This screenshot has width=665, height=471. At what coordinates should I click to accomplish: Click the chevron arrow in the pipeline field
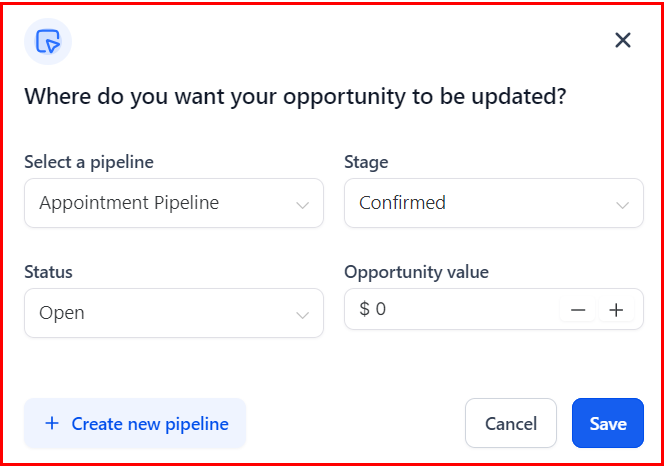303,205
